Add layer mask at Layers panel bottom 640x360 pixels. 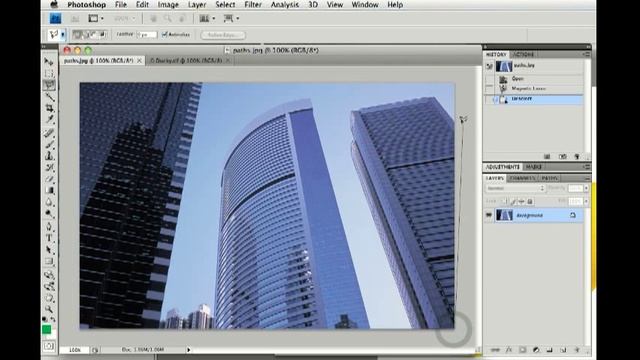click(x=522, y=350)
